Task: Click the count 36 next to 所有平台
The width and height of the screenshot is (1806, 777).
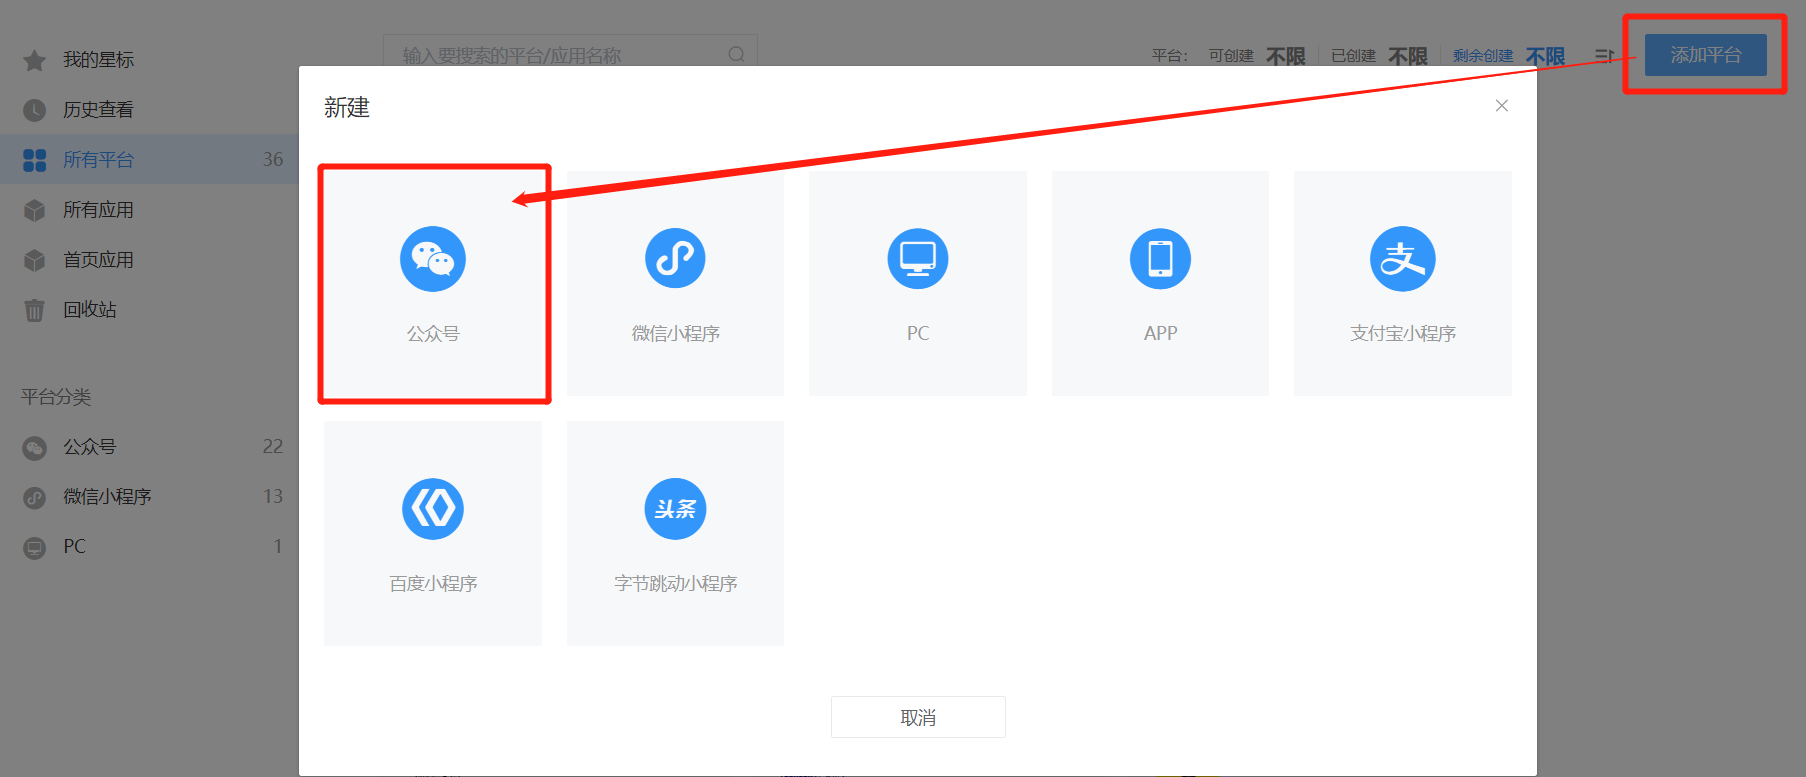Action: click(x=273, y=160)
